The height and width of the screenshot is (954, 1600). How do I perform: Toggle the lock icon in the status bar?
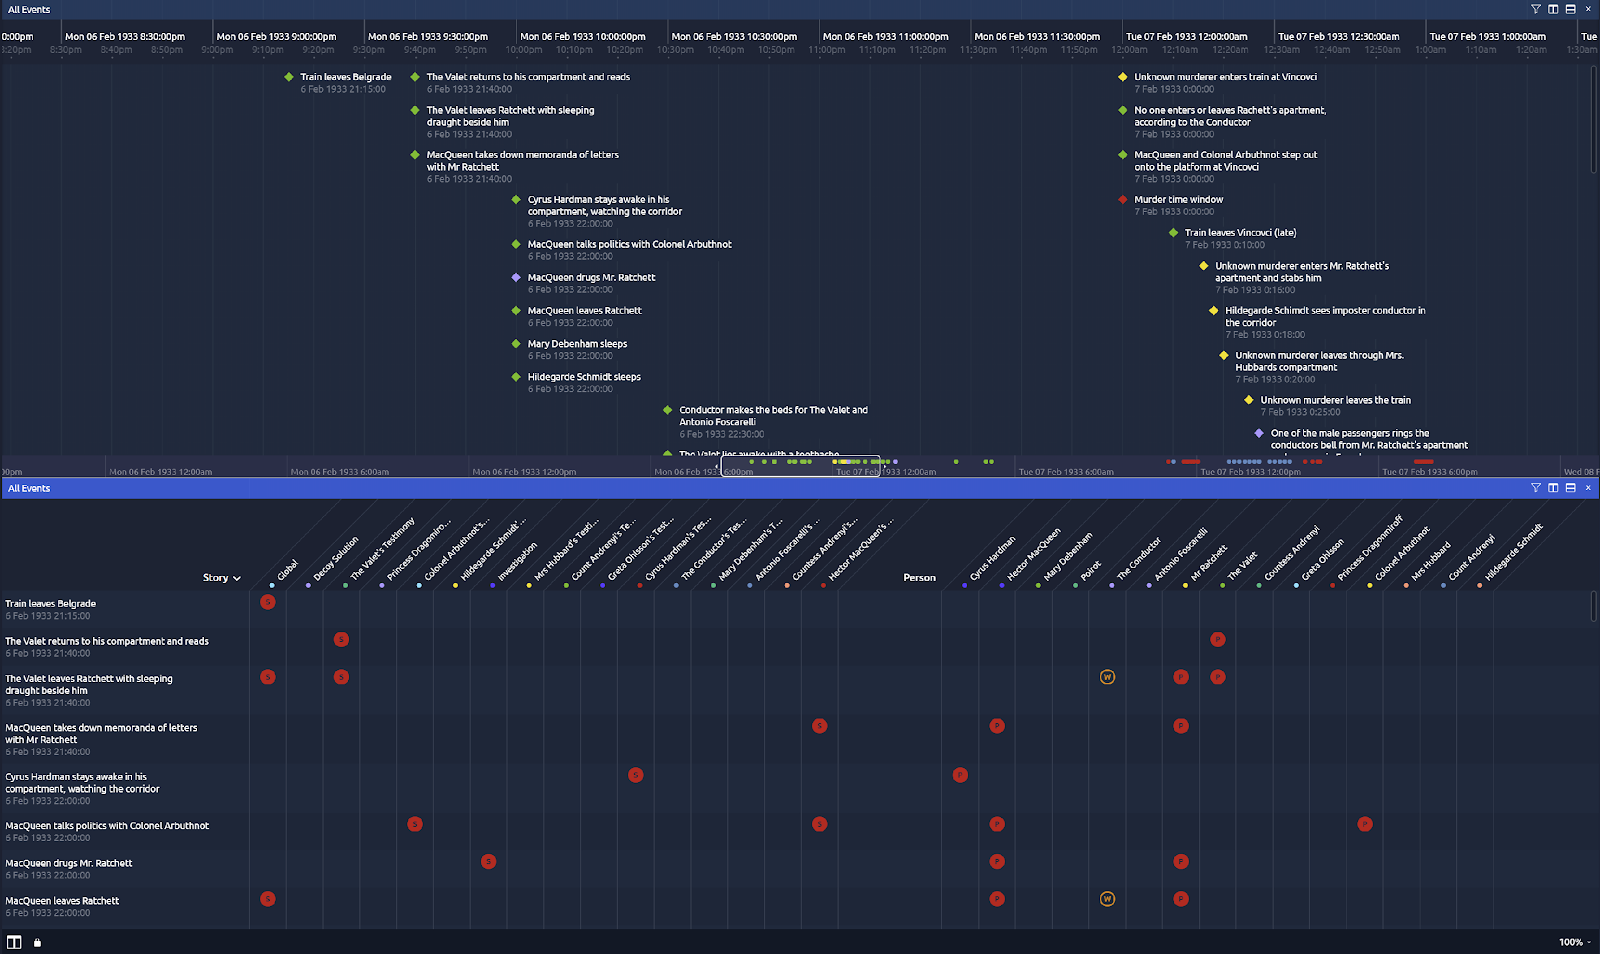click(37, 942)
